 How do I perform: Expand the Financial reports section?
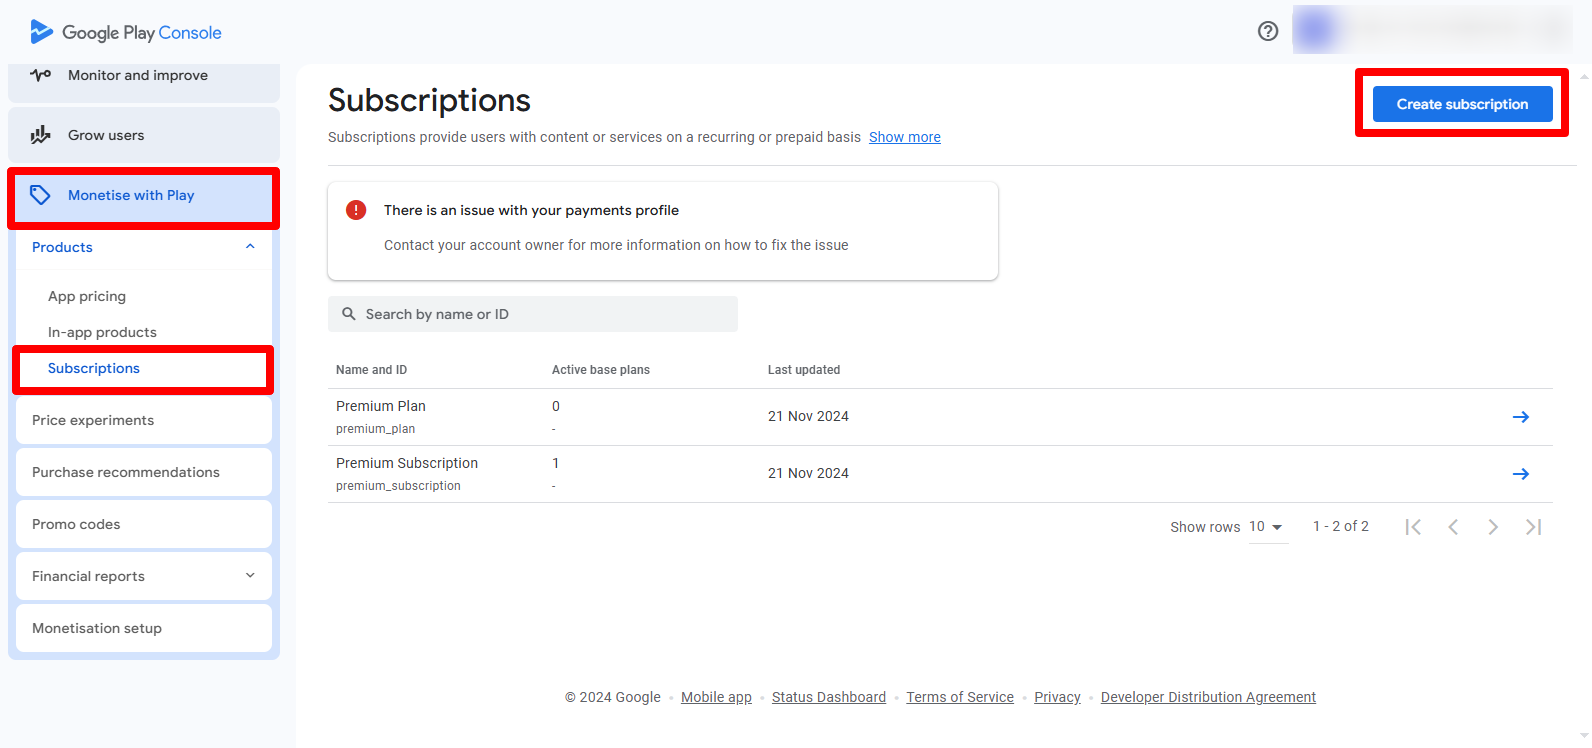[x=250, y=576]
